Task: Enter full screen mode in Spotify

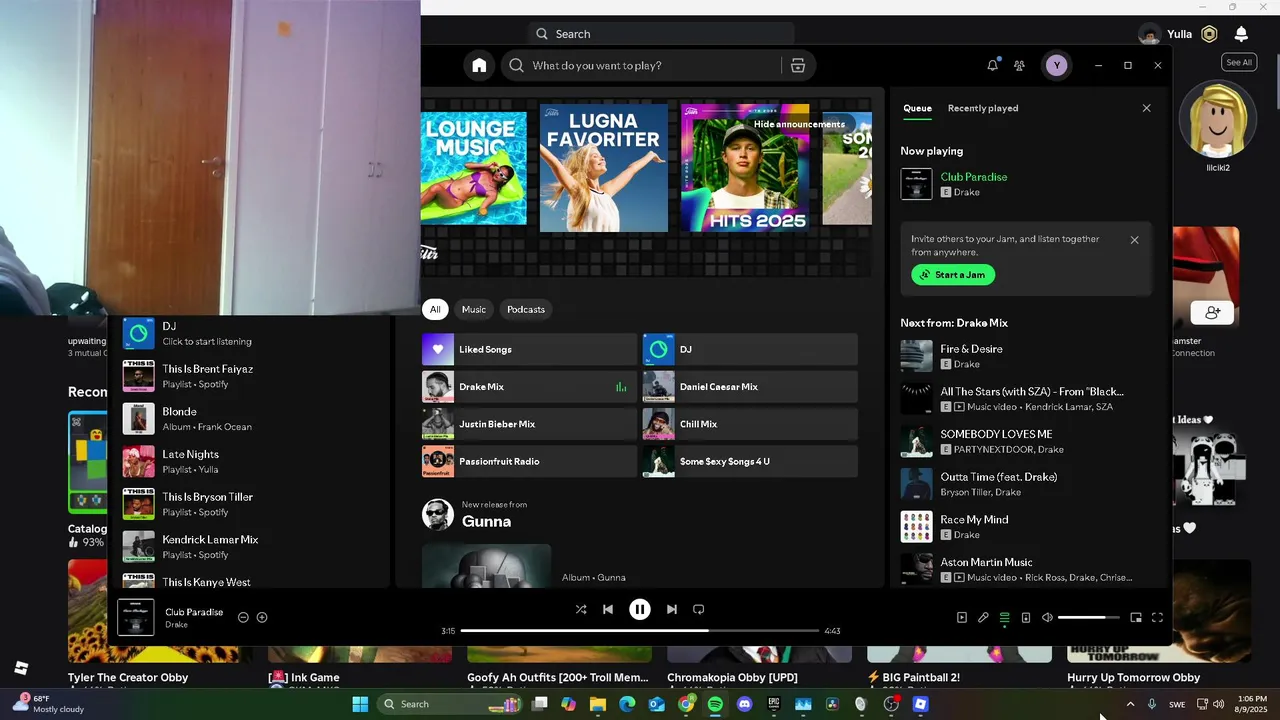Action: [1157, 618]
